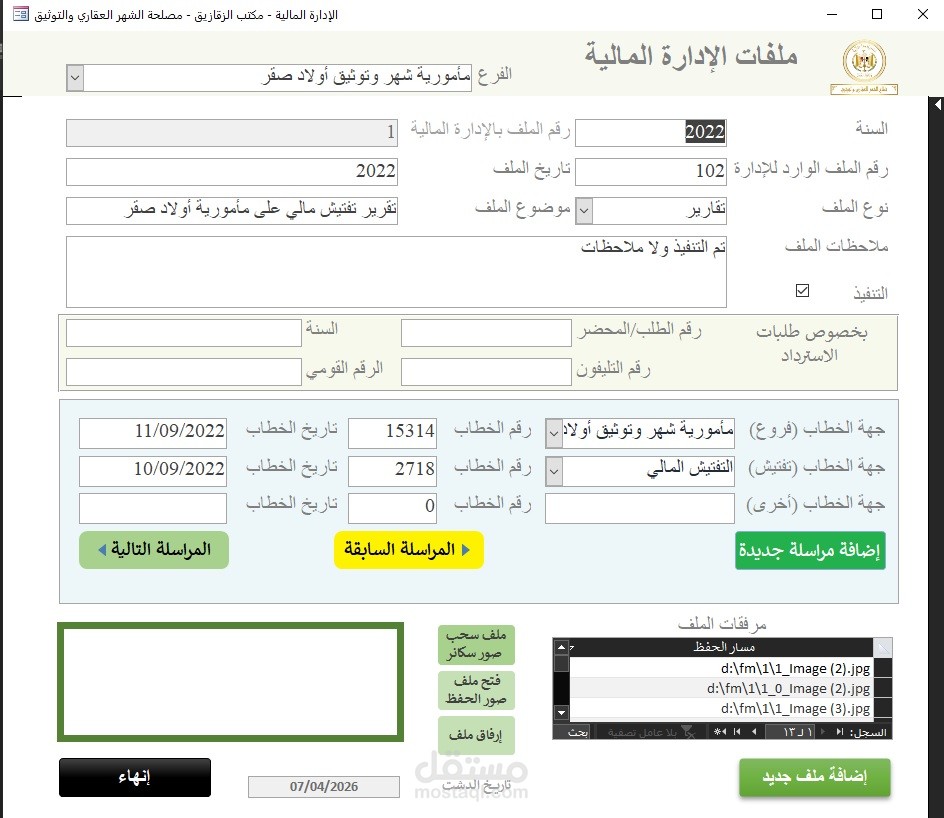This screenshot has width=944, height=818.
Task: Click the ملاحظات الملف notes box
Action: pyautogui.click(x=396, y=271)
